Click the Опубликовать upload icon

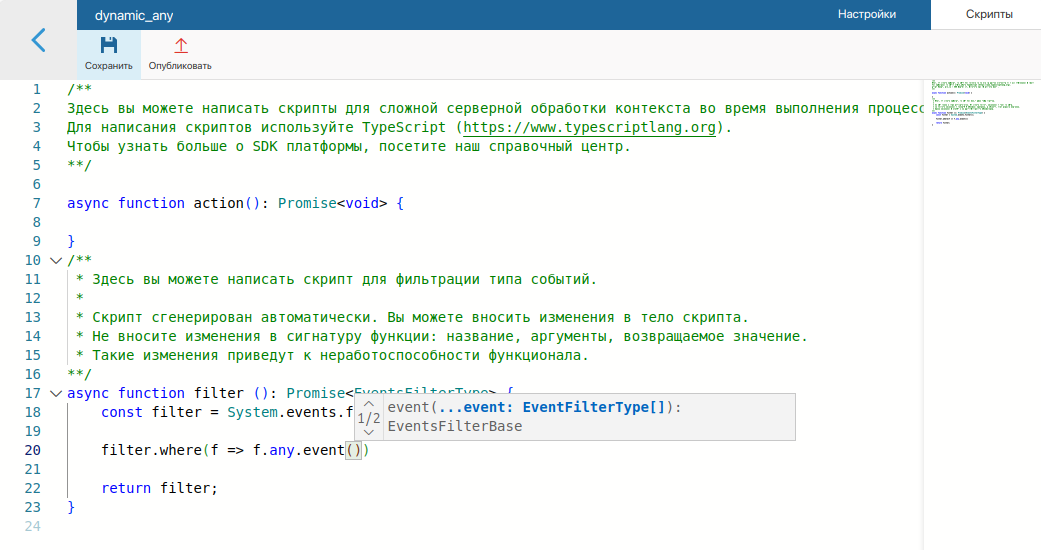click(180, 45)
